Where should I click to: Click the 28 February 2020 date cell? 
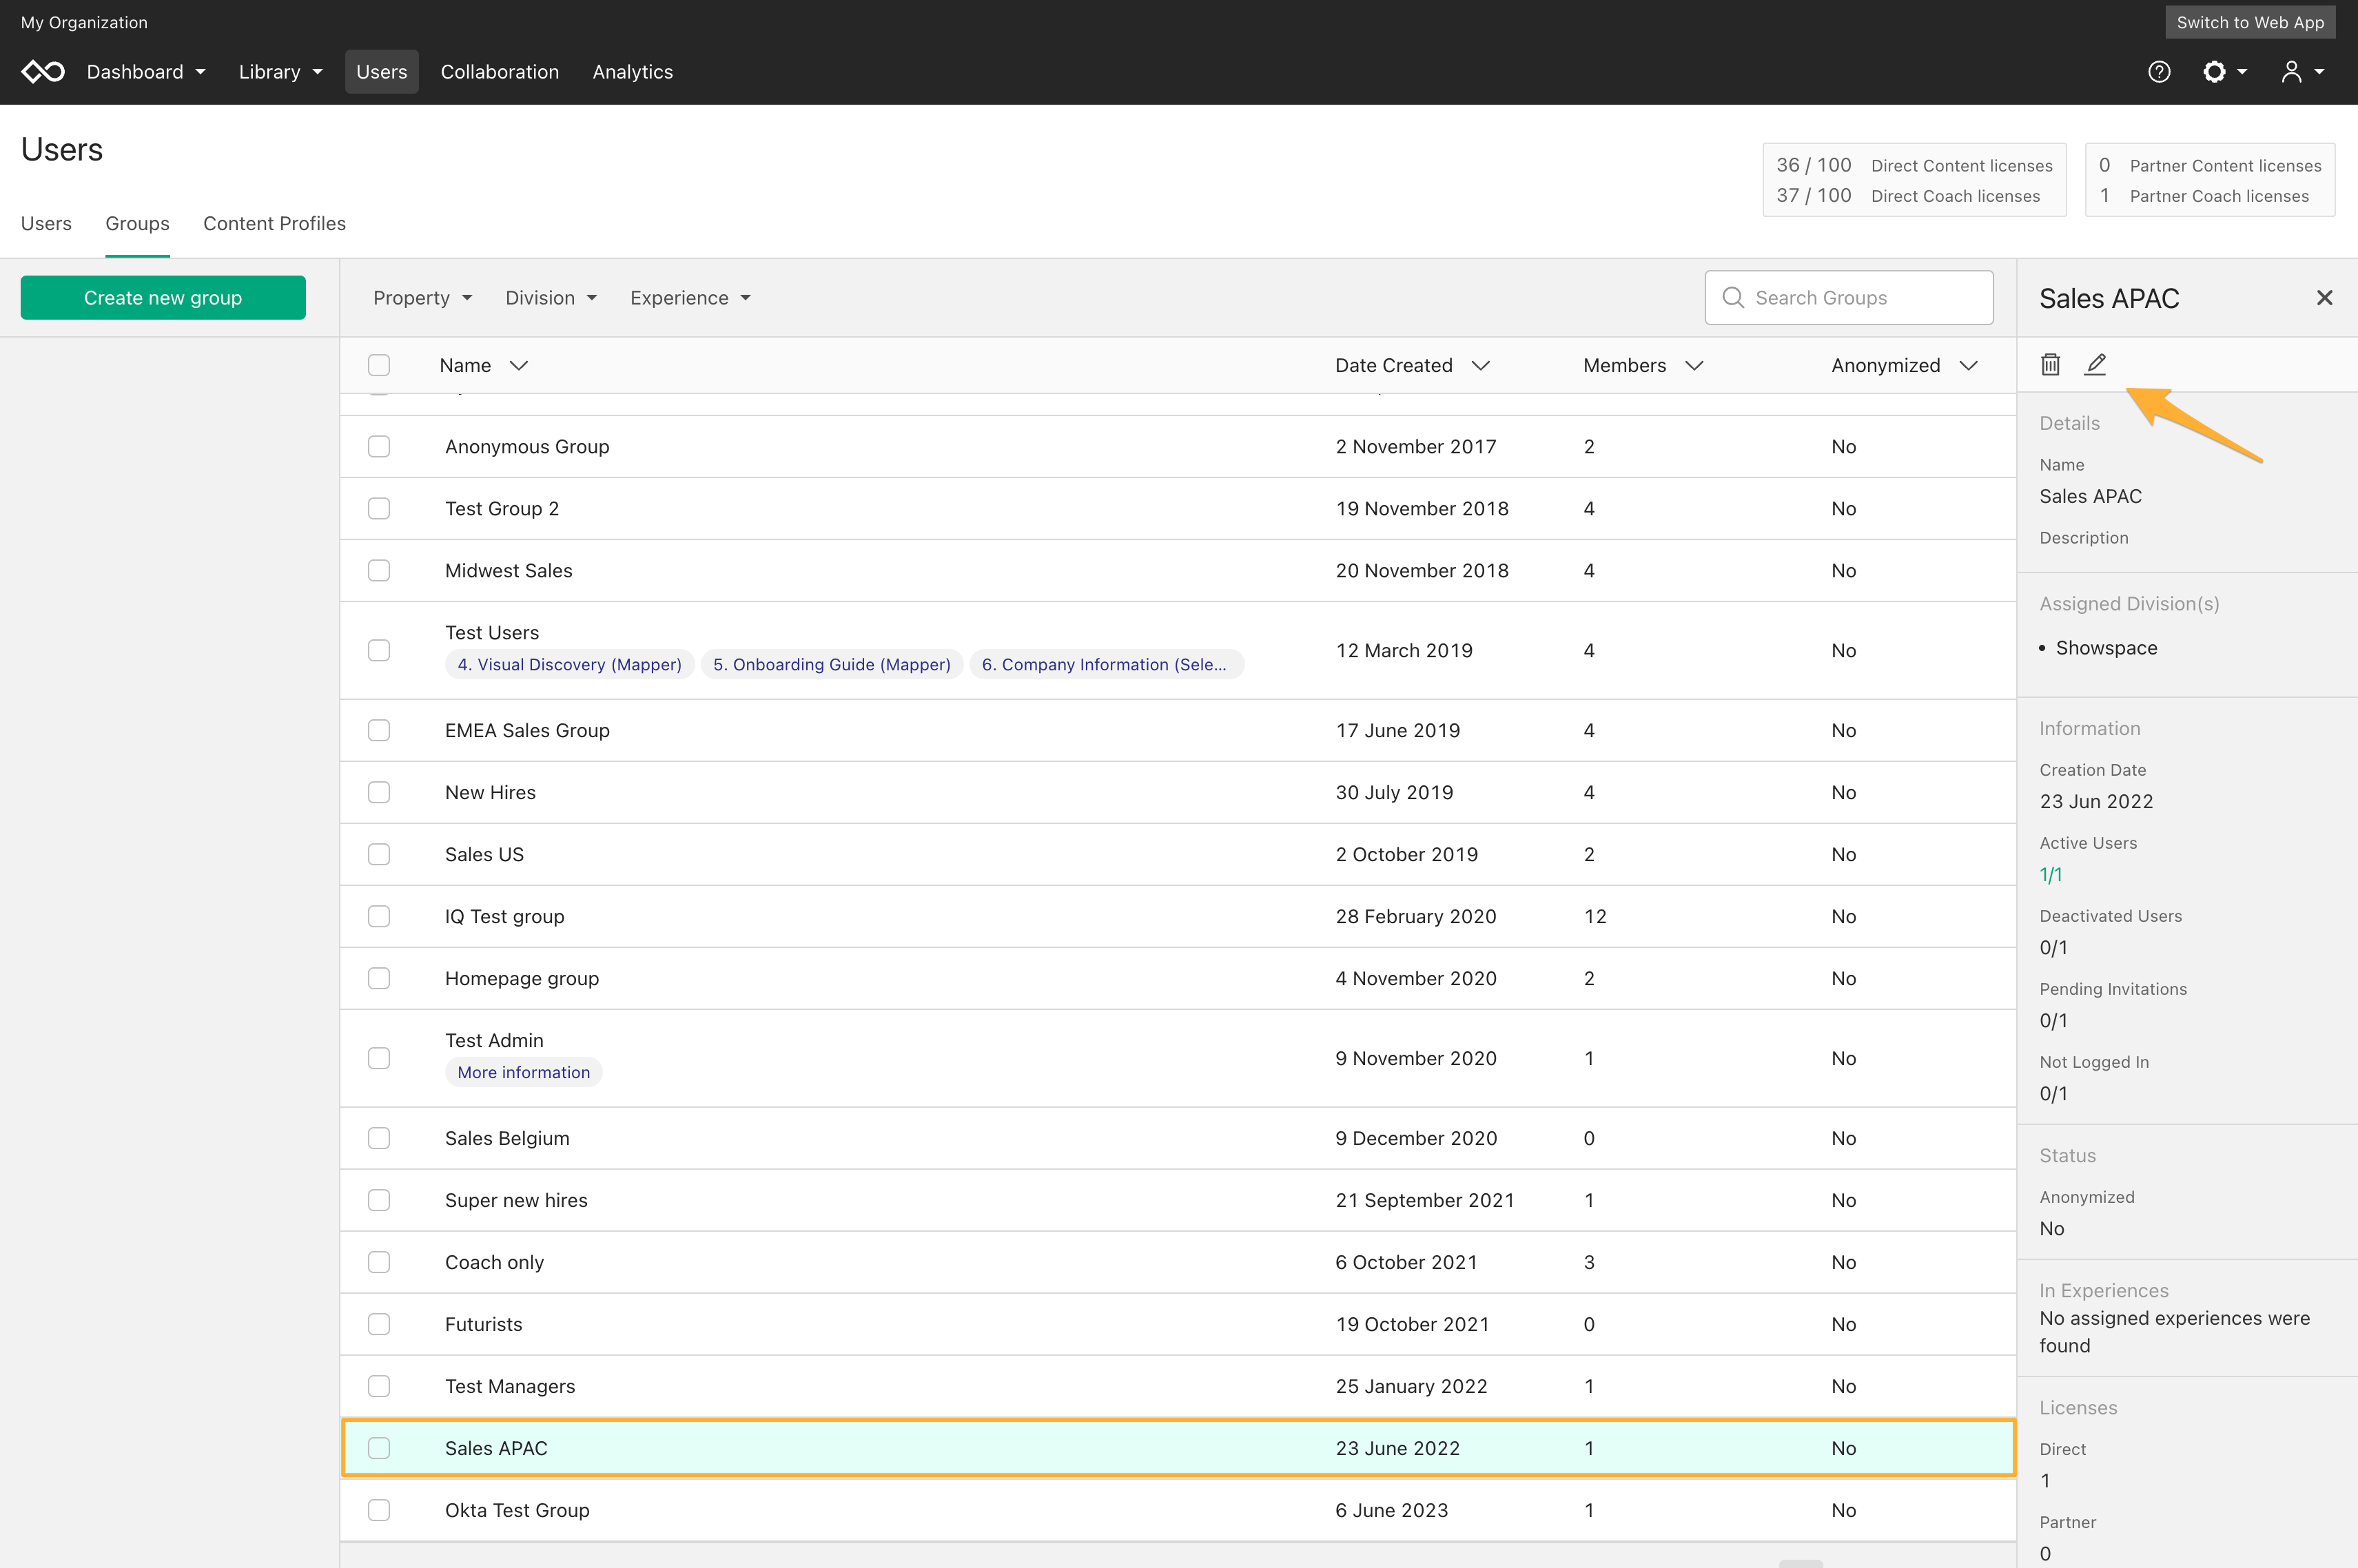pyautogui.click(x=1416, y=917)
